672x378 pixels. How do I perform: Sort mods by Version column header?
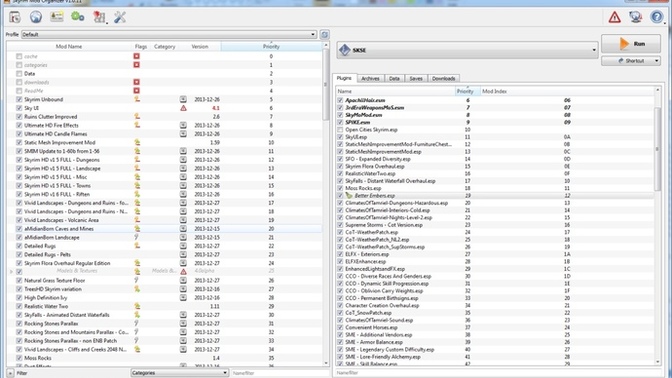pyautogui.click(x=200, y=46)
